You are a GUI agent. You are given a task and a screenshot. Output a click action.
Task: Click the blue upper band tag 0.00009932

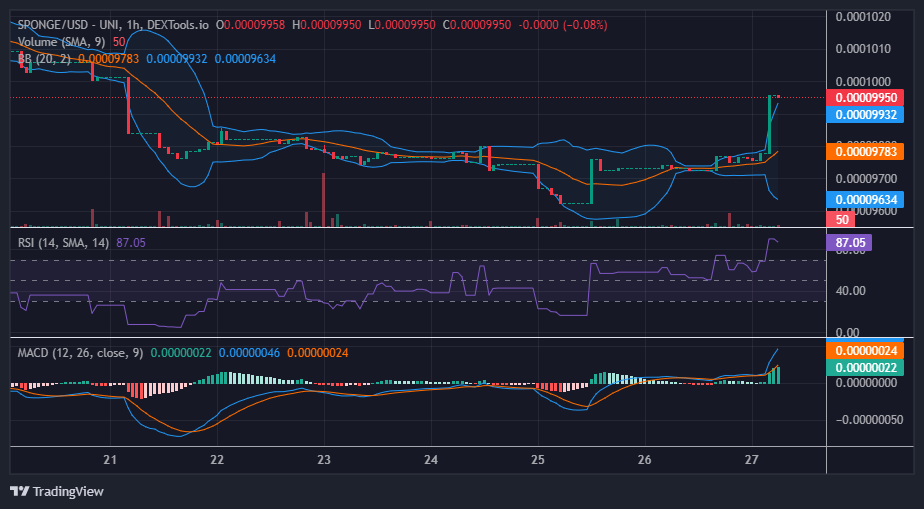(x=864, y=114)
